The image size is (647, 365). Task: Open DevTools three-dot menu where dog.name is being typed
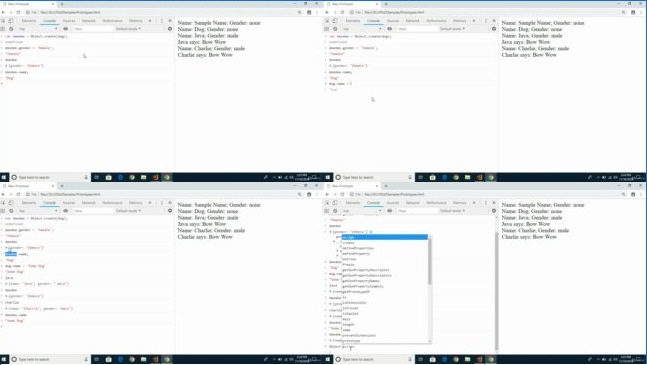(x=485, y=21)
